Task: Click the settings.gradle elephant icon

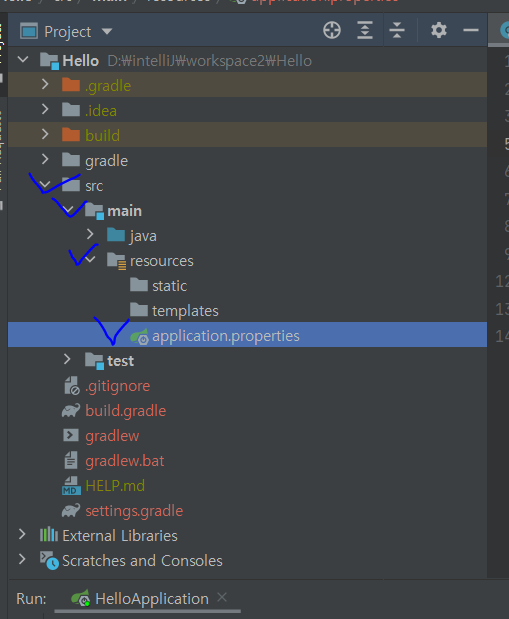Action: pos(71,510)
